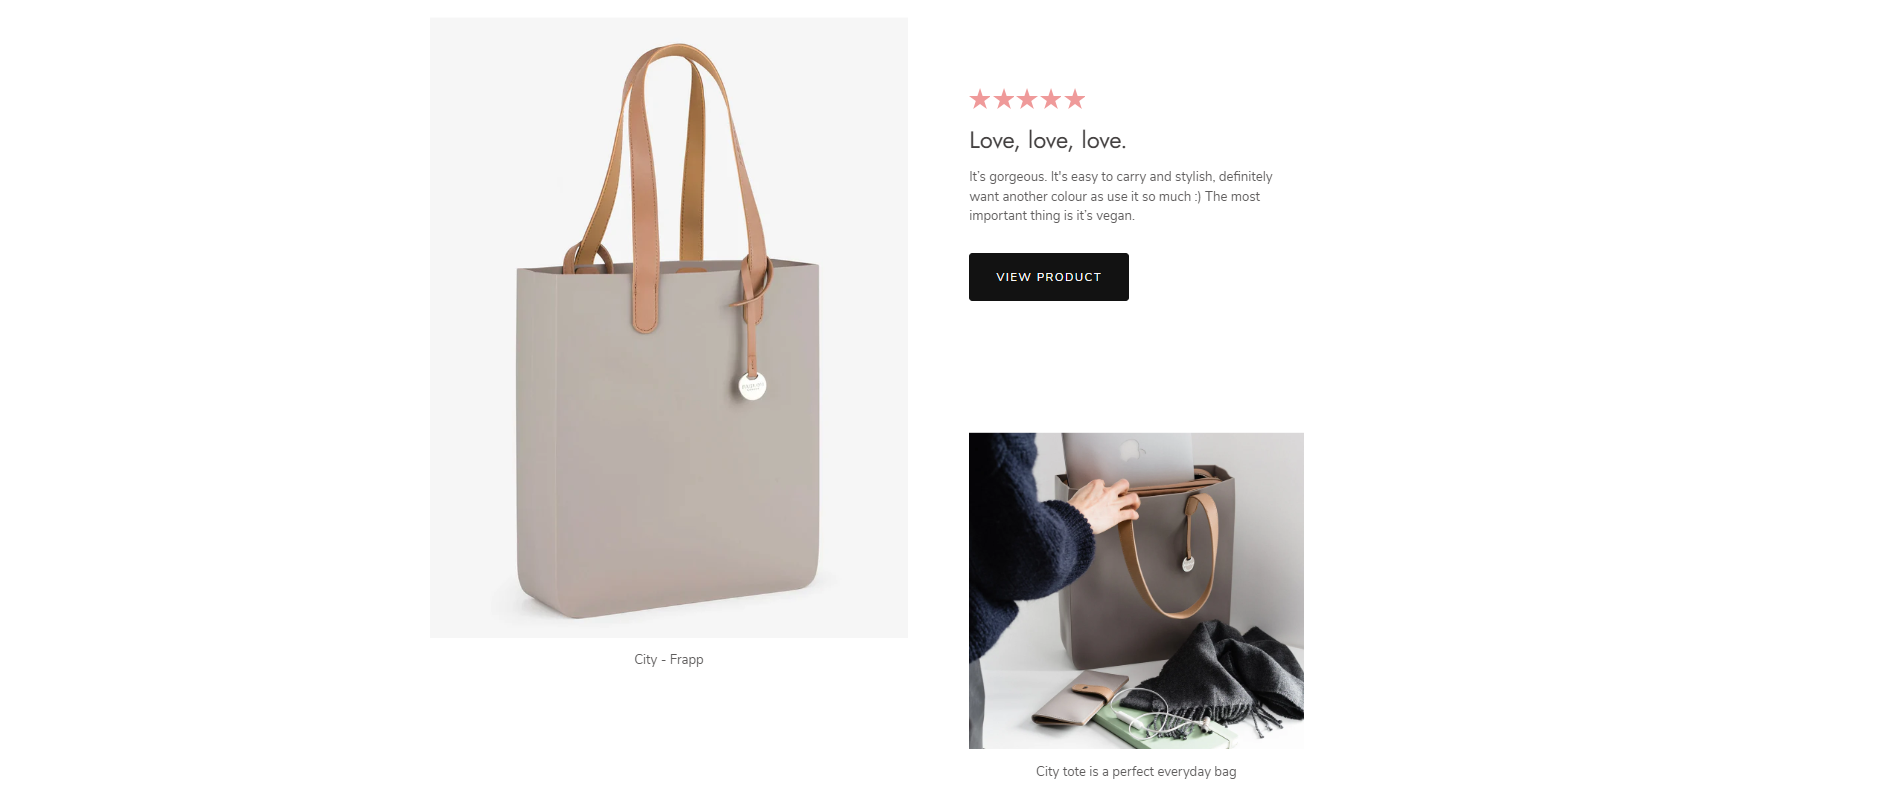Click the second rating star

click(x=1003, y=99)
